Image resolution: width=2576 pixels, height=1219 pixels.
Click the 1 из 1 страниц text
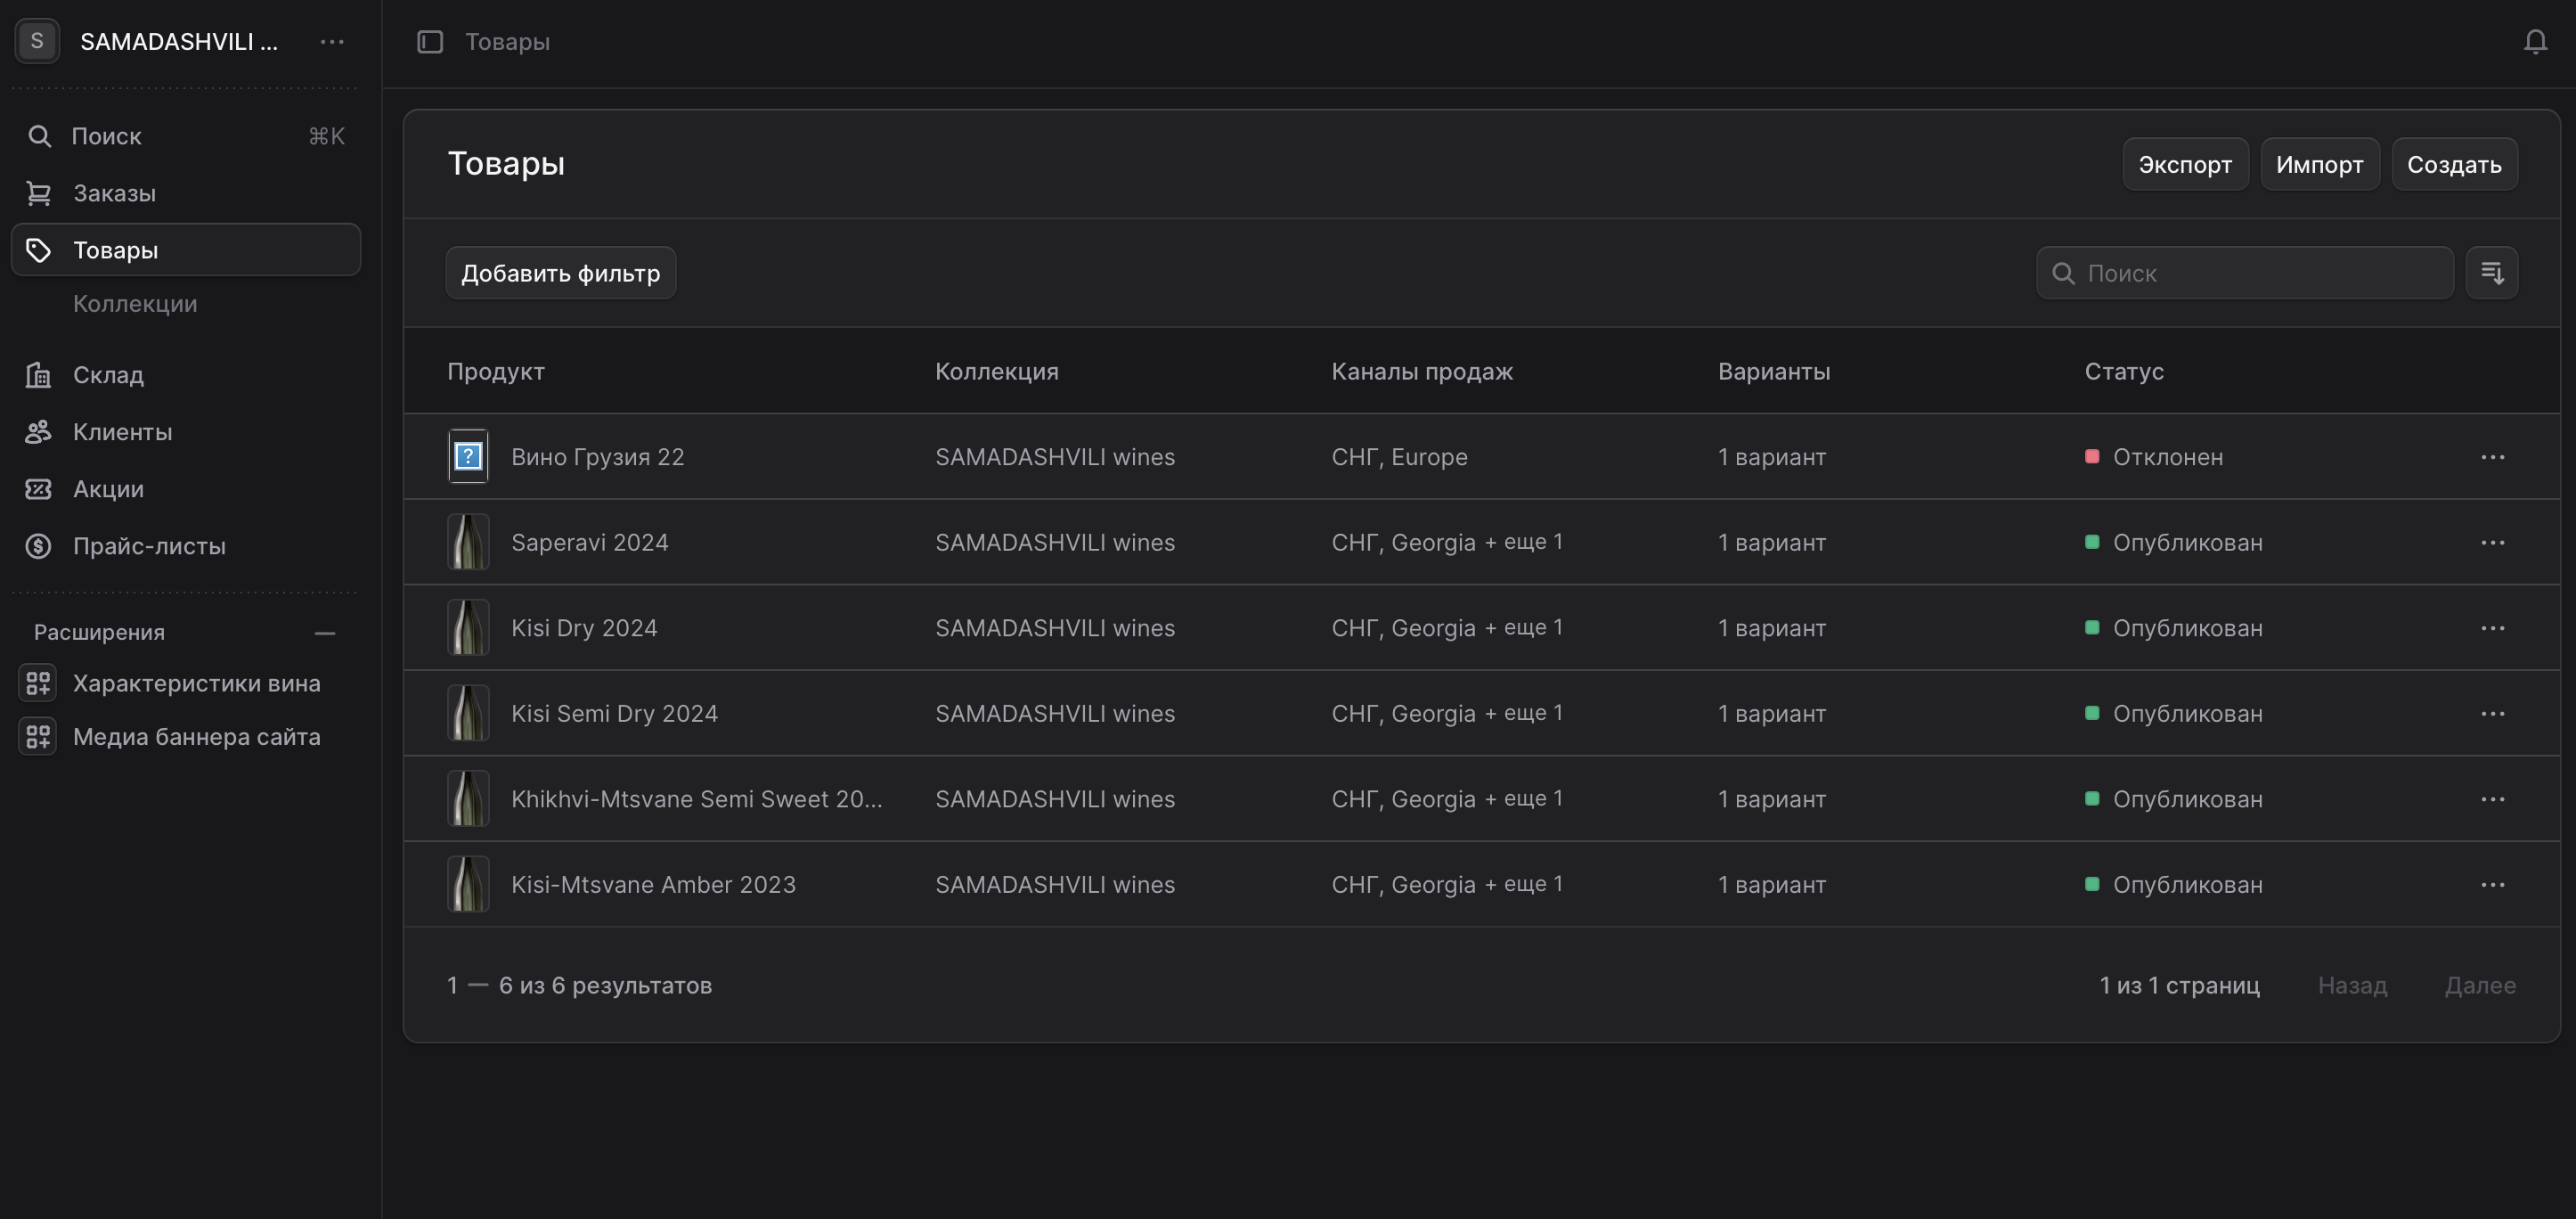(x=2179, y=985)
